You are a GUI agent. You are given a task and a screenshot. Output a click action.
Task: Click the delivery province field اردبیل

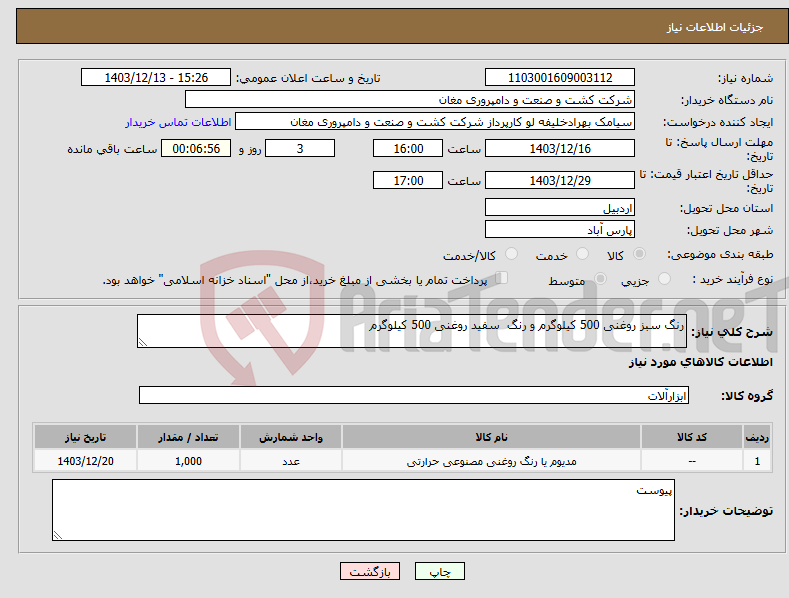tap(560, 207)
